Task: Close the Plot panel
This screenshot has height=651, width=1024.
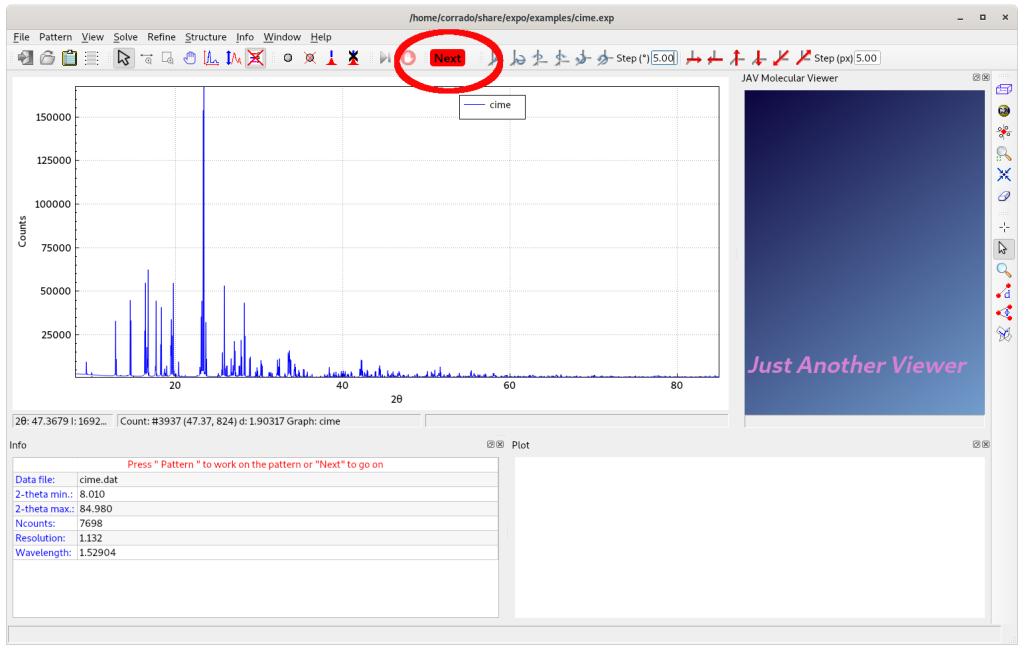Action: (x=985, y=445)
